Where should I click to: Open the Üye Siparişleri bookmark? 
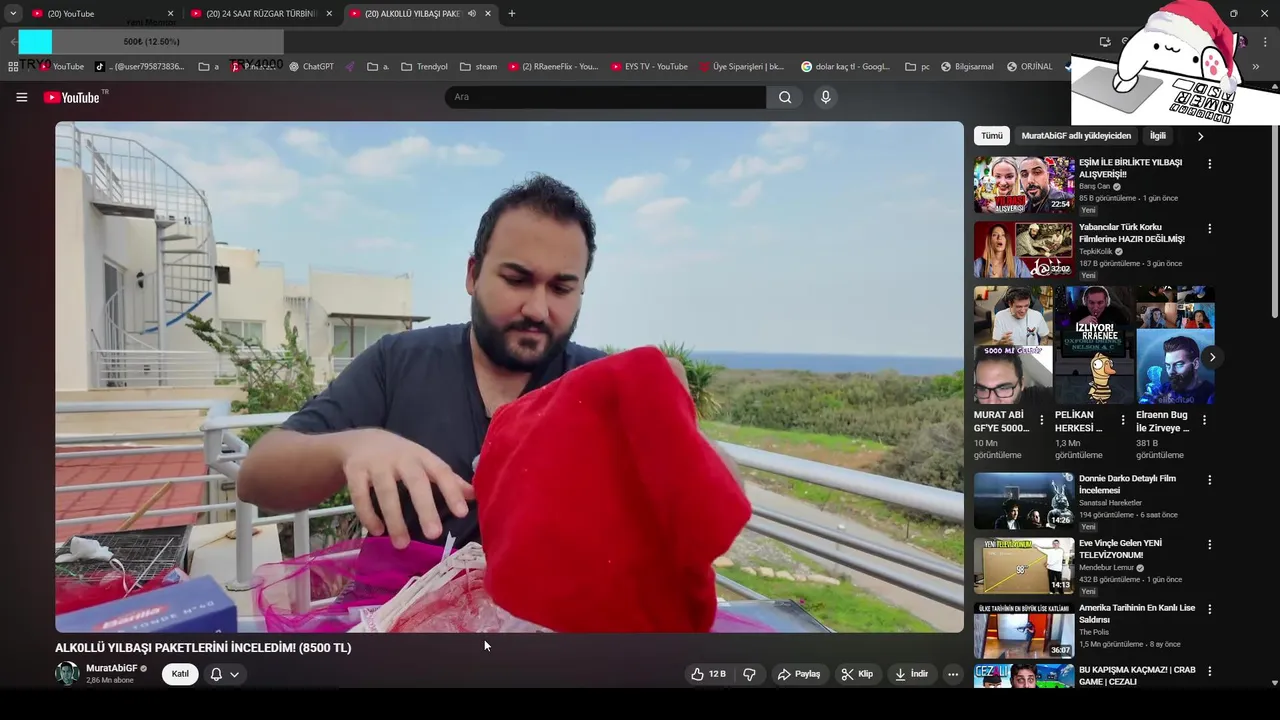pos(742,67)
